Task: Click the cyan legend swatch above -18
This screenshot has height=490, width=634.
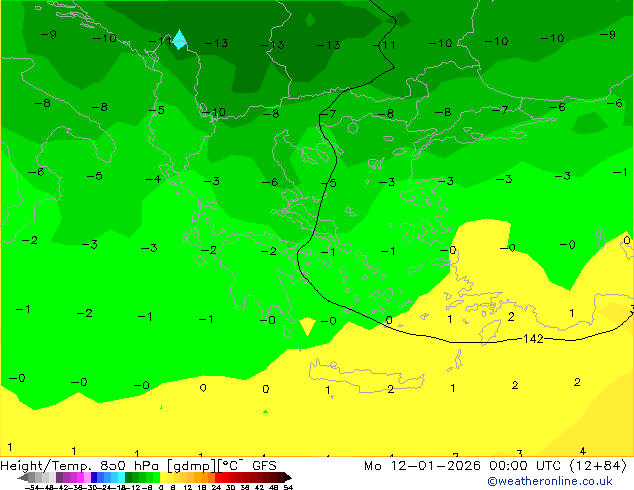Action: 121,477
